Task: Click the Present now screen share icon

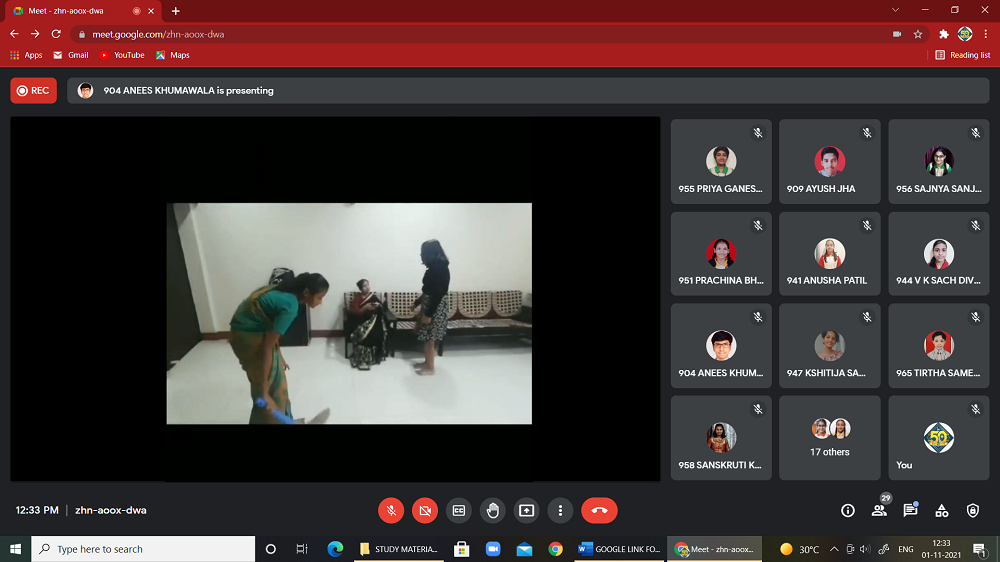Action: (527, 510)
